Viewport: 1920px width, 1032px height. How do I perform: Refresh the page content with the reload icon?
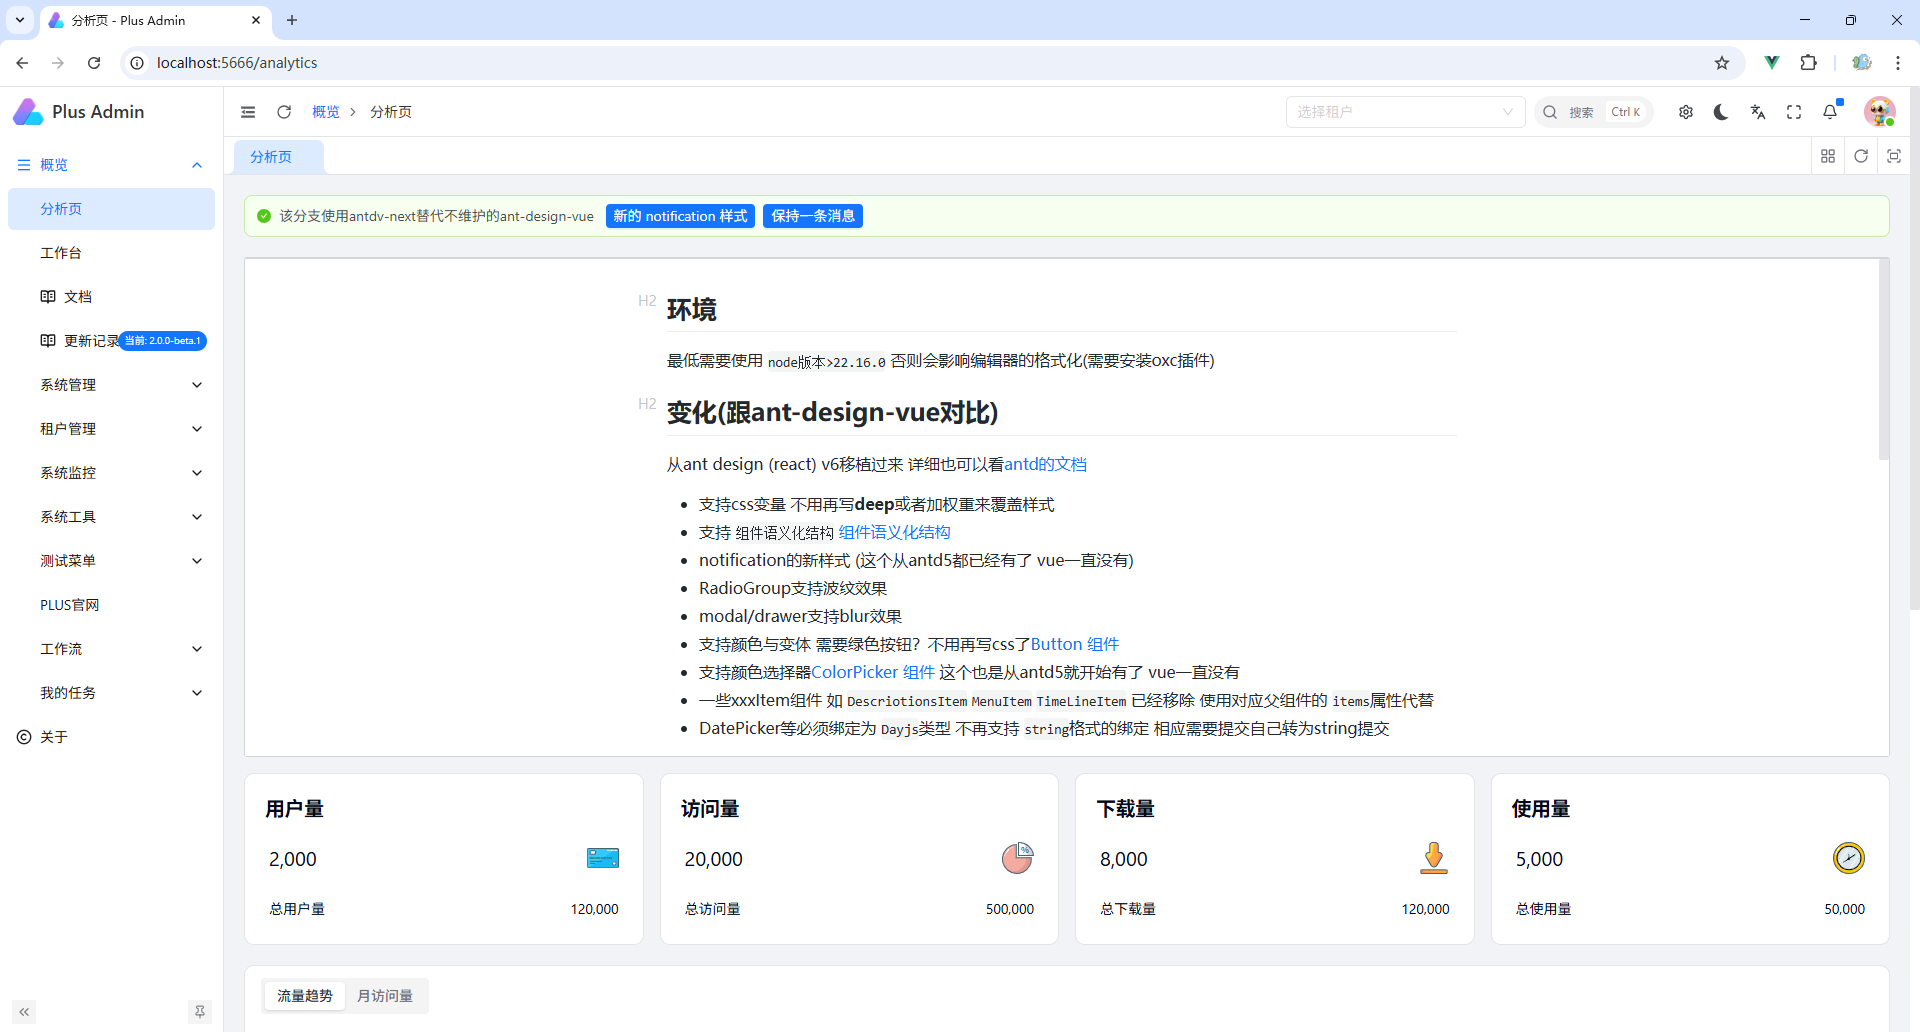click(x=284, y=112)
